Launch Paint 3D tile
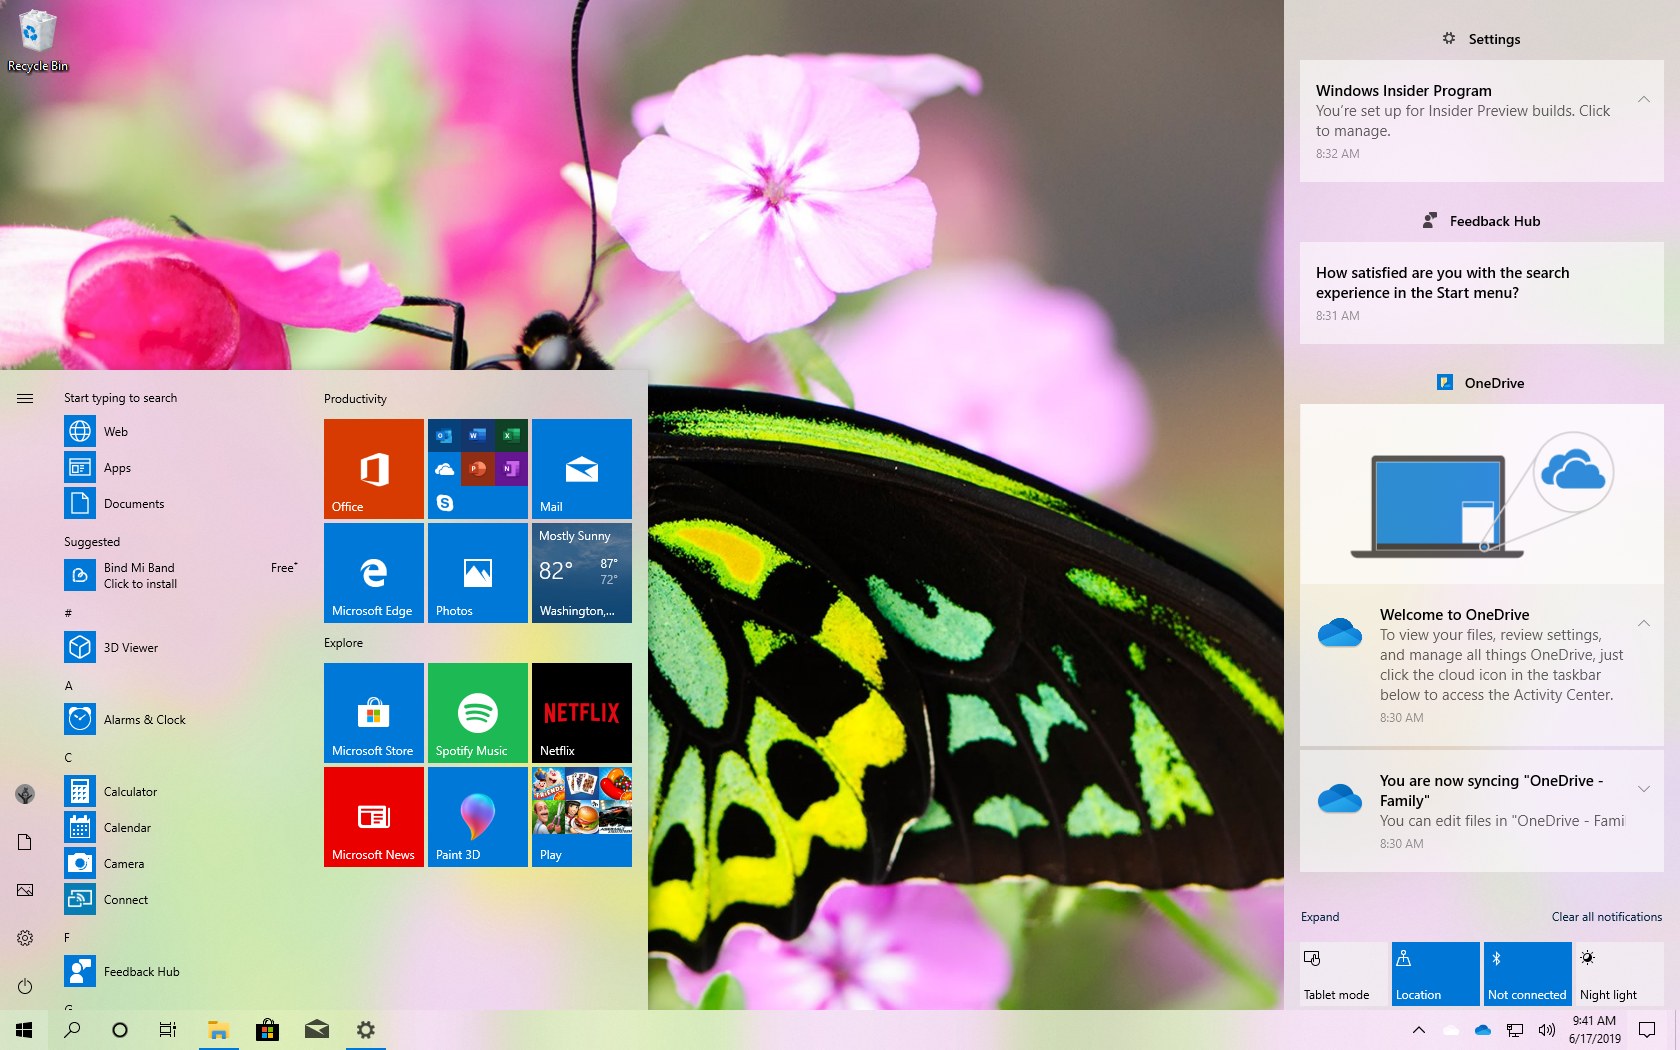This screenshot has width=1680, height=1050. point(477,816)
